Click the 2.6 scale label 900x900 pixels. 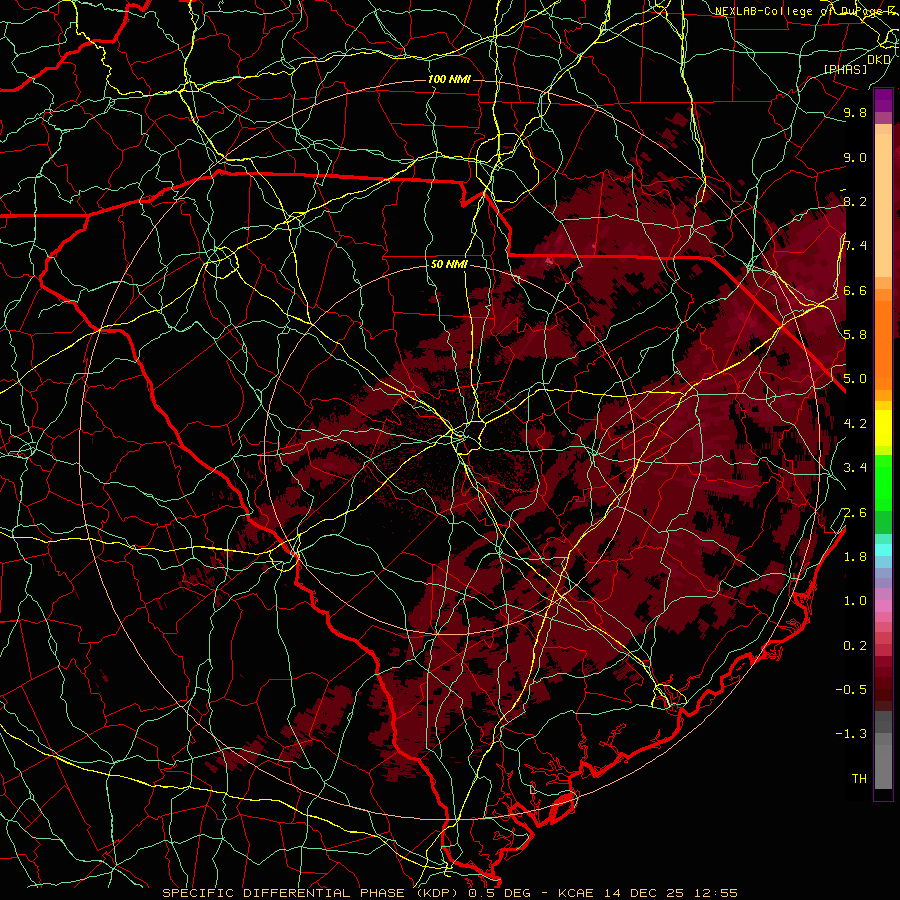[x=855, y=512]
